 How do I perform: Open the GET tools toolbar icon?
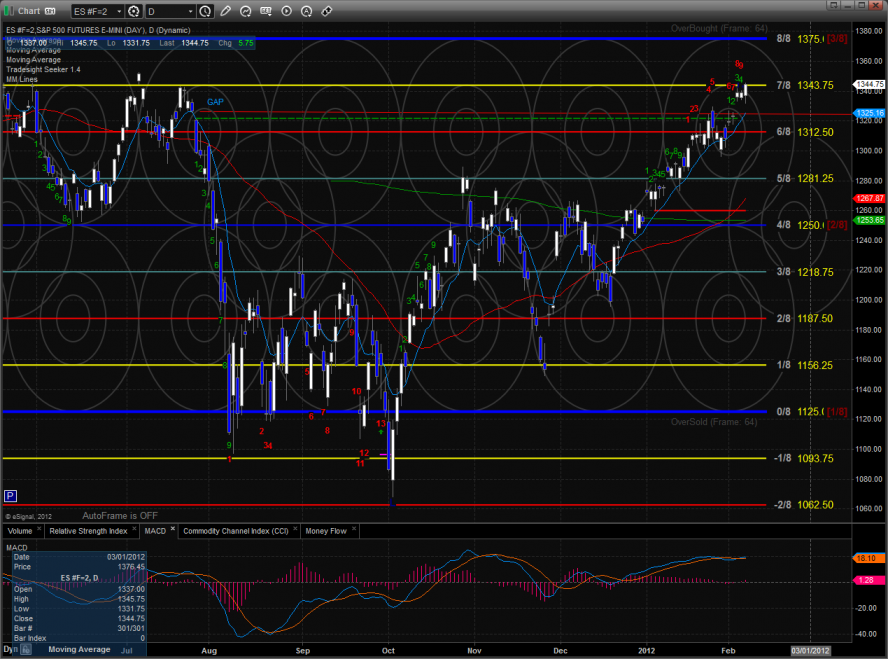pos(266,11)
